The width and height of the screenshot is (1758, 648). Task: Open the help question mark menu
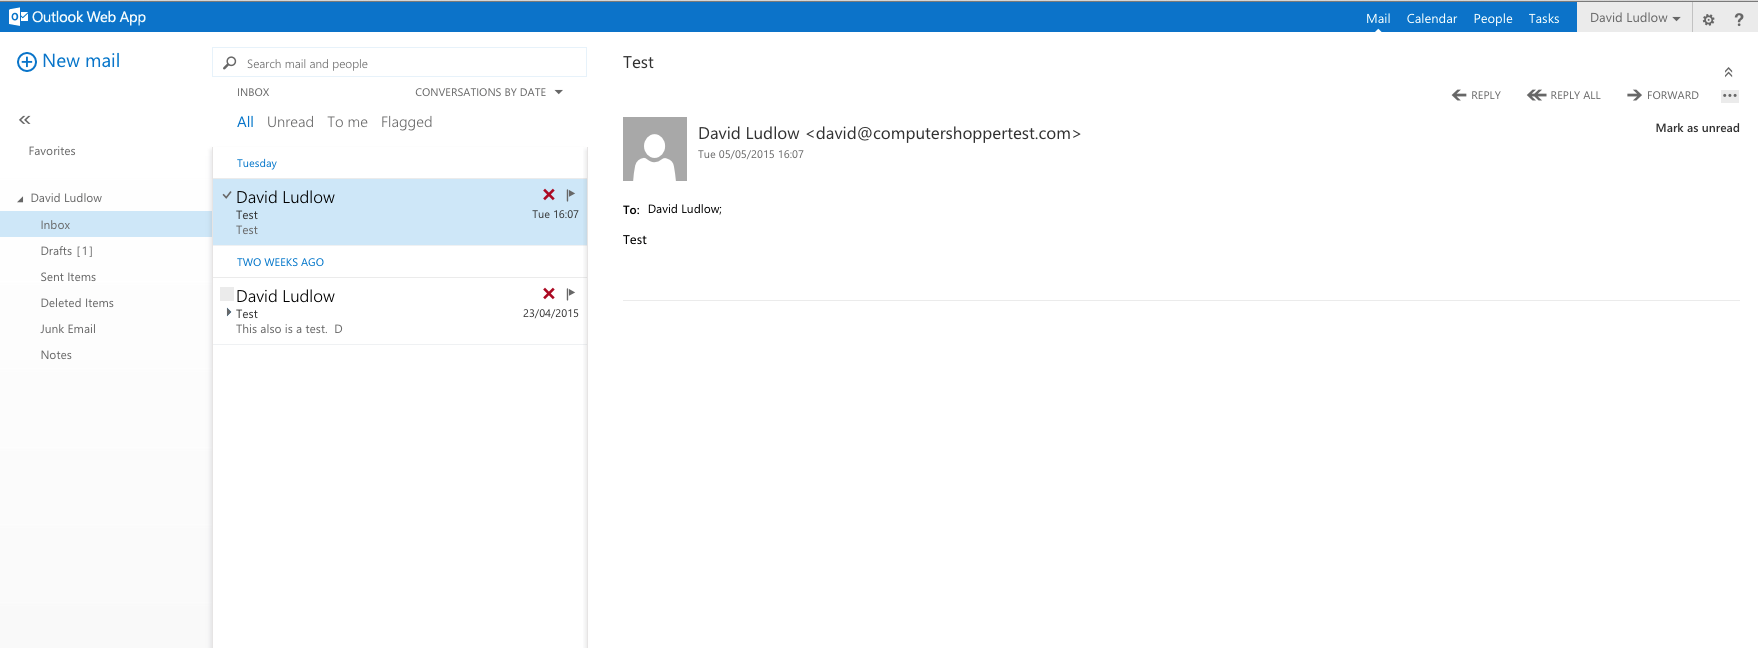[1739, 19]
